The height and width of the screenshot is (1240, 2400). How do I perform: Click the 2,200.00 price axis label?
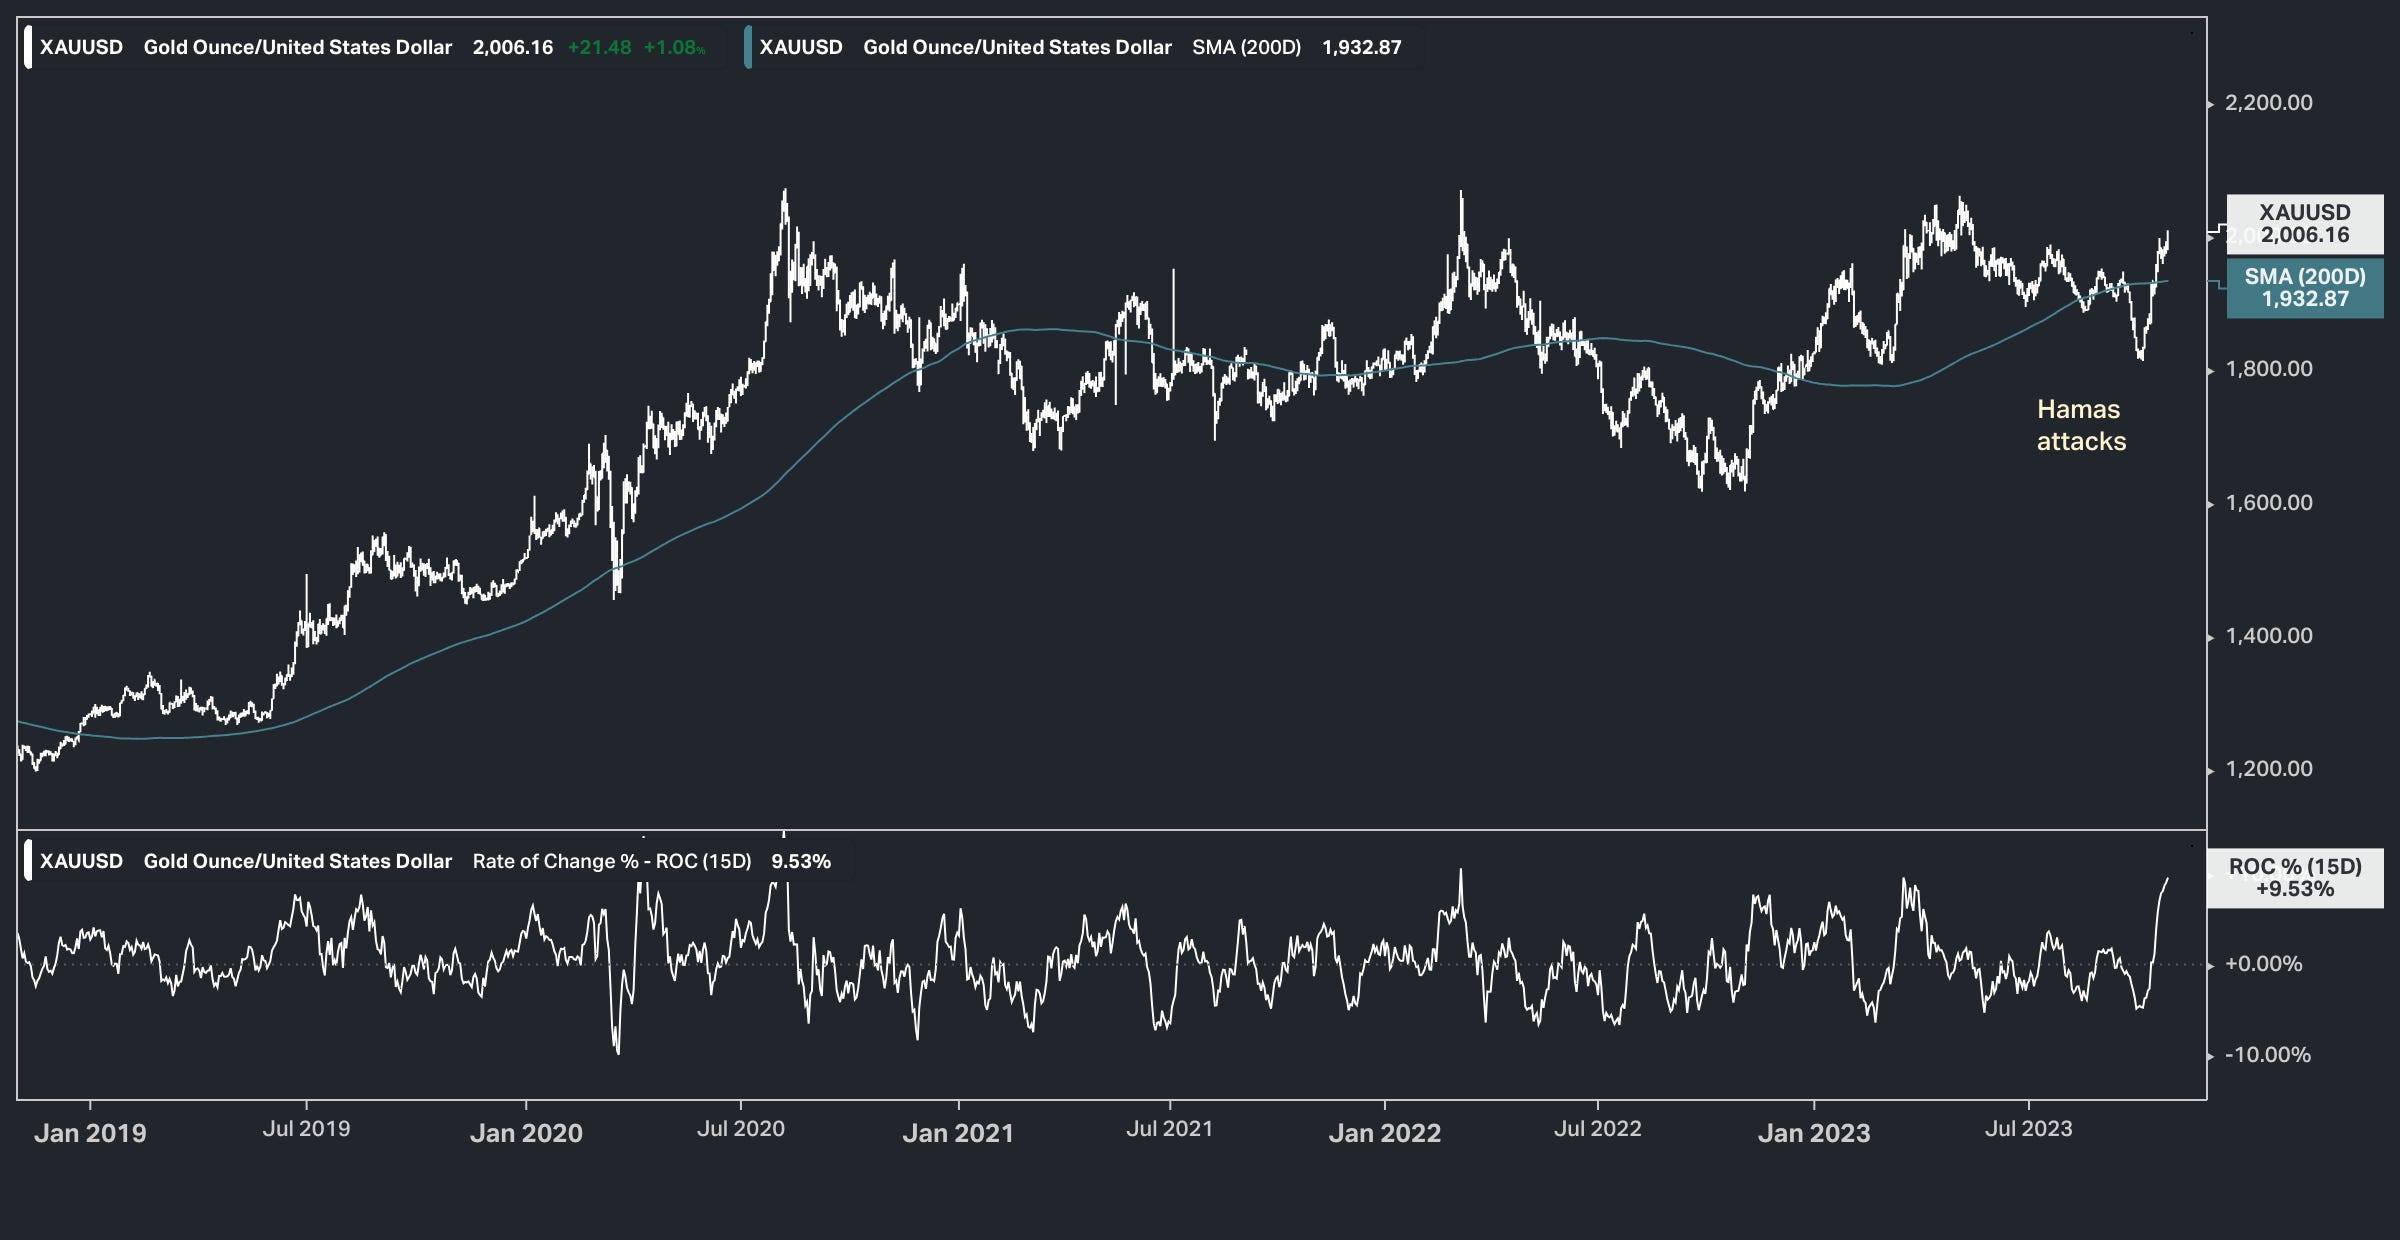pyautogui.click(x=2268, y=103)
